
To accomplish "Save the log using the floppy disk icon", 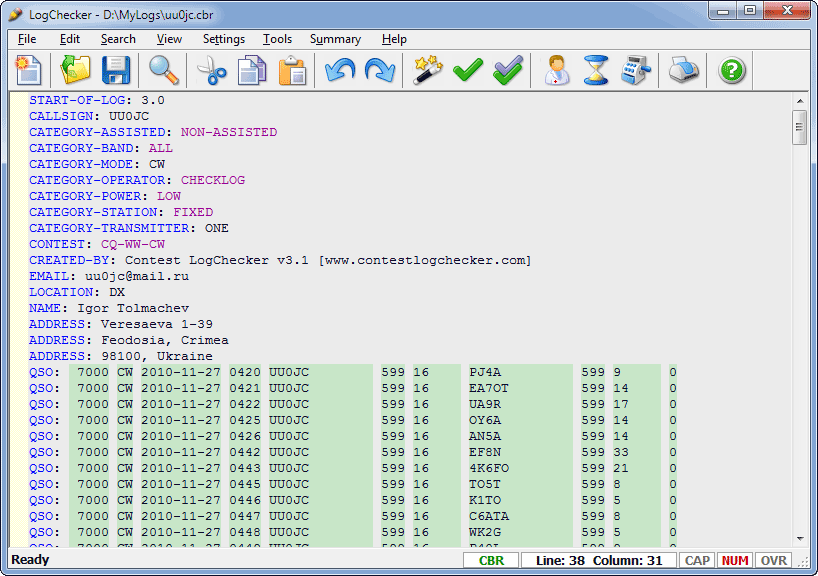I will click(116, 70).
